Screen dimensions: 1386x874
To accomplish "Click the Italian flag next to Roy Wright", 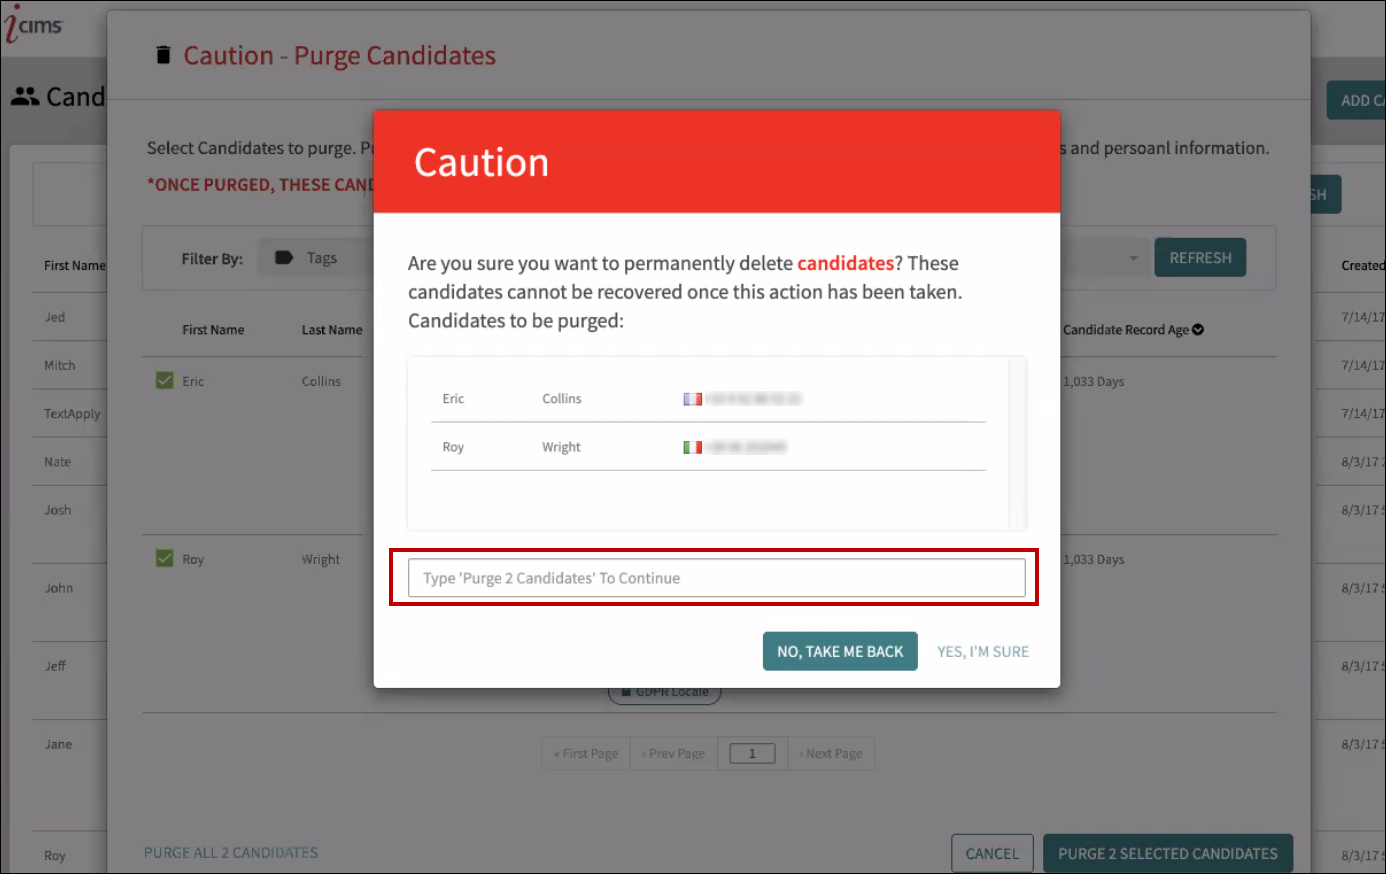I will (692, 448).
